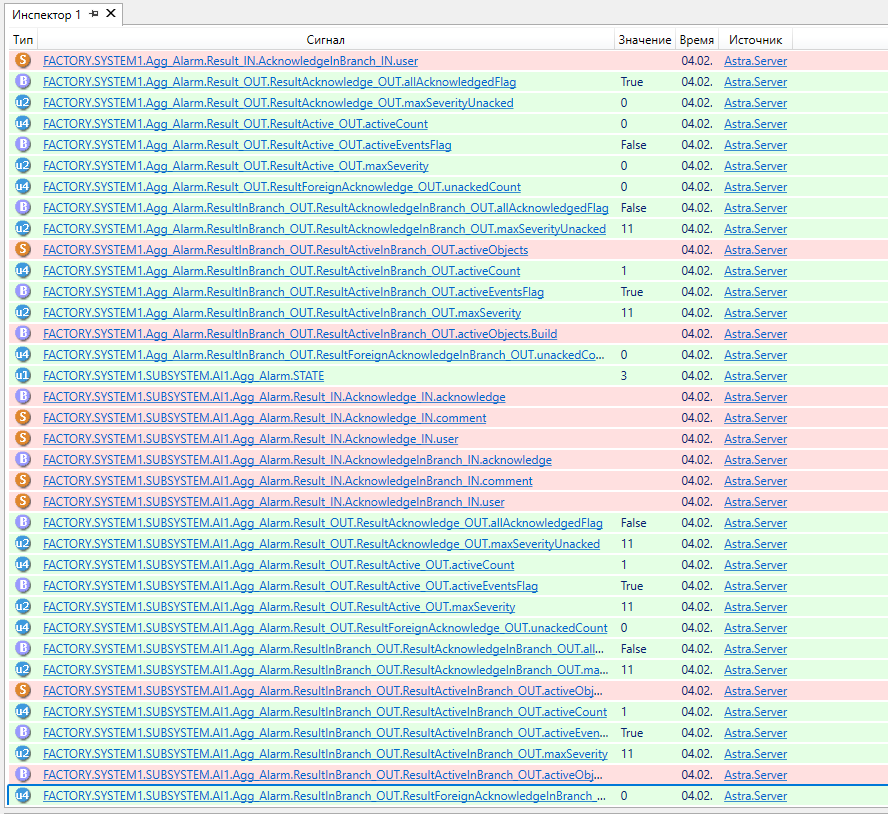The height and width of the screenshot is (814, 888).
Task: Click the S icon beside AI1 Acknowledge_IN.comment
Action: coord(22,418)
